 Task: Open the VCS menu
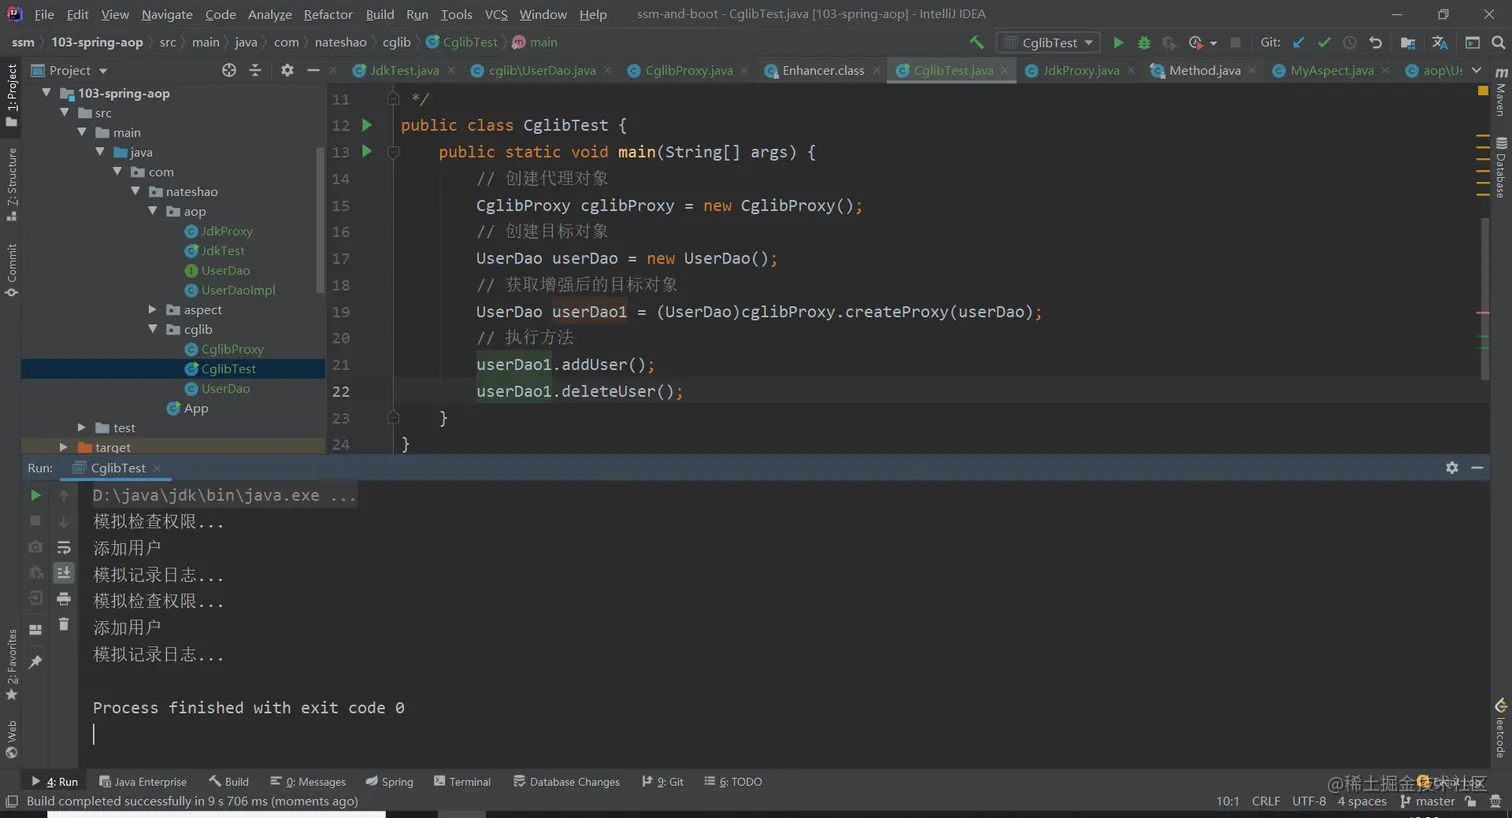496,14
